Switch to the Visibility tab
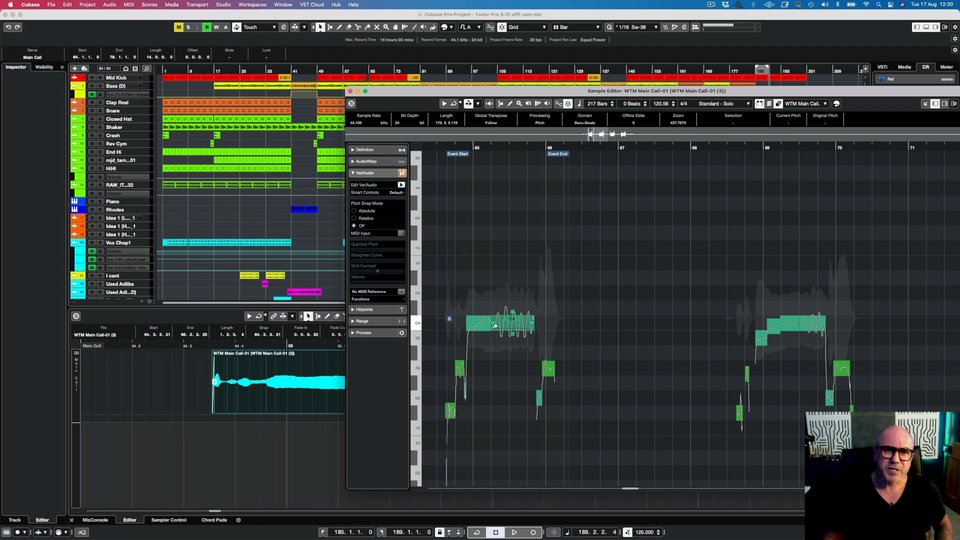This screenshot has width=960, height=540. click(x=44, y=67)
